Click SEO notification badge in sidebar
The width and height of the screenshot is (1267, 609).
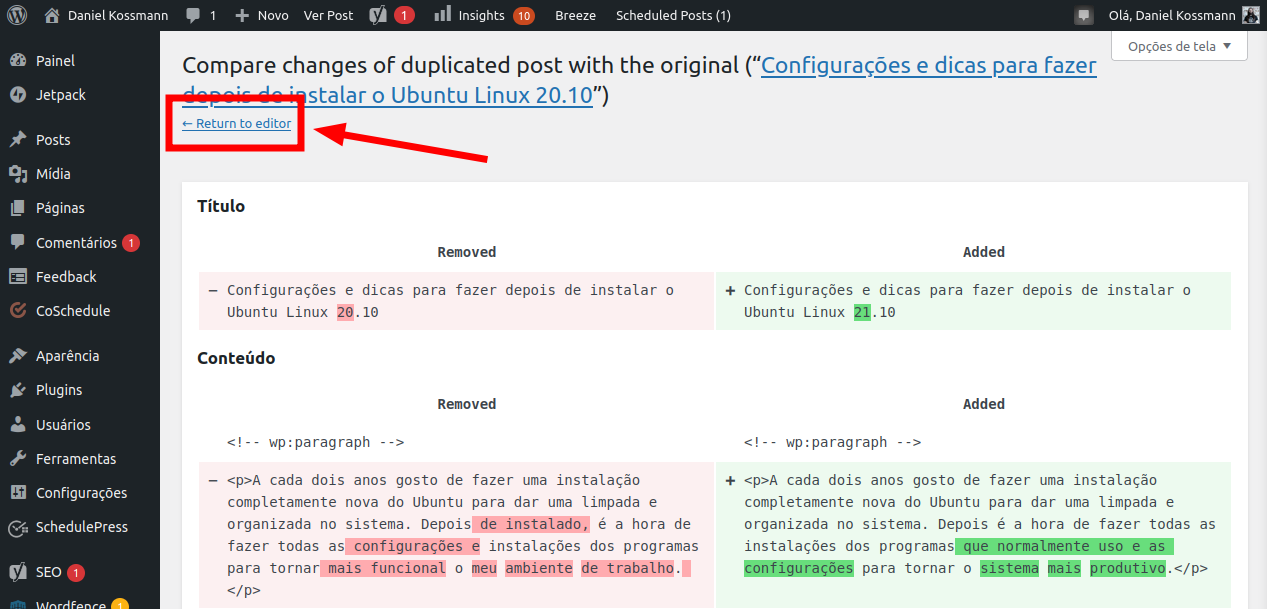(77, 573)
